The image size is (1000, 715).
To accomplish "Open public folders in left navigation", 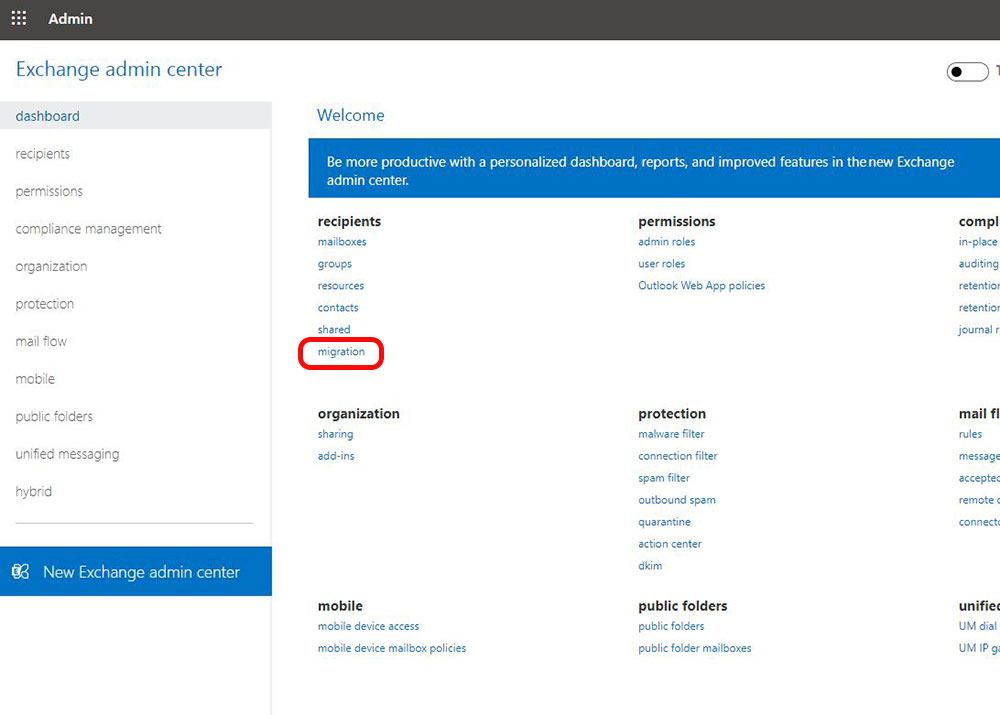I will tap(54, 416).
